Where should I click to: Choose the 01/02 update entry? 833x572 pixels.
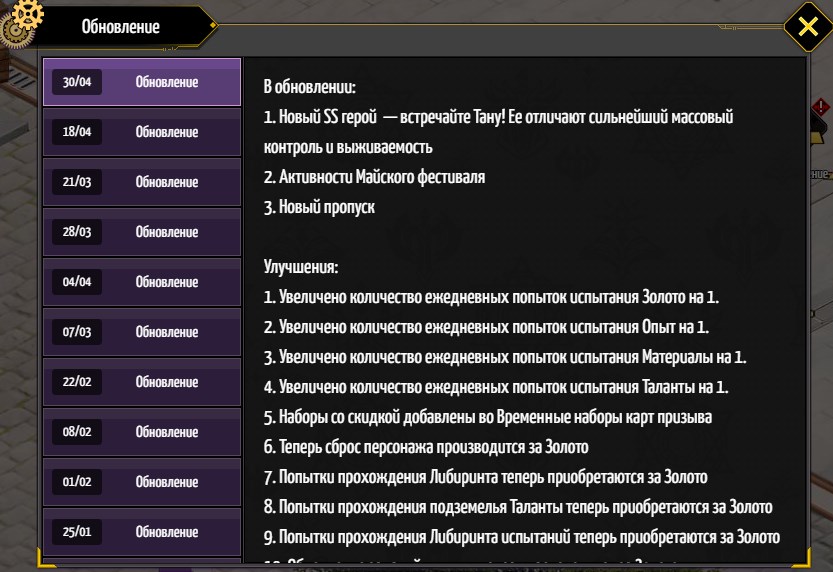[x=141, y=482]
